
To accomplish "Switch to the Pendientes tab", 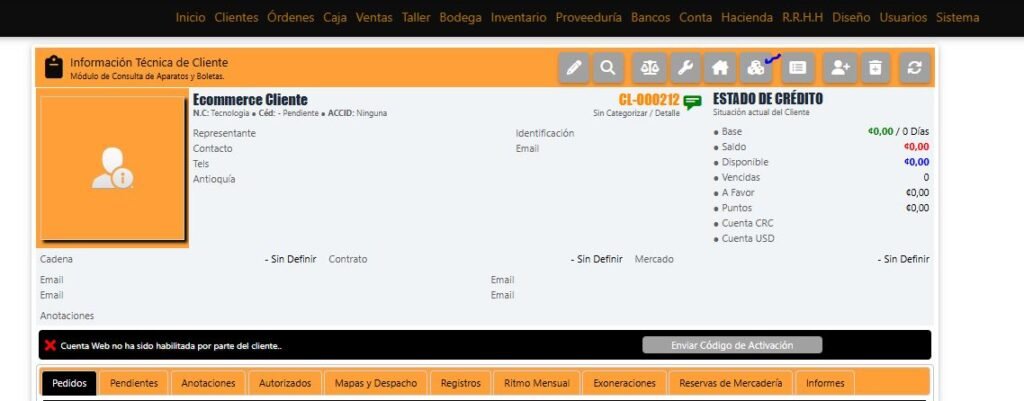I will pos(134,383).
